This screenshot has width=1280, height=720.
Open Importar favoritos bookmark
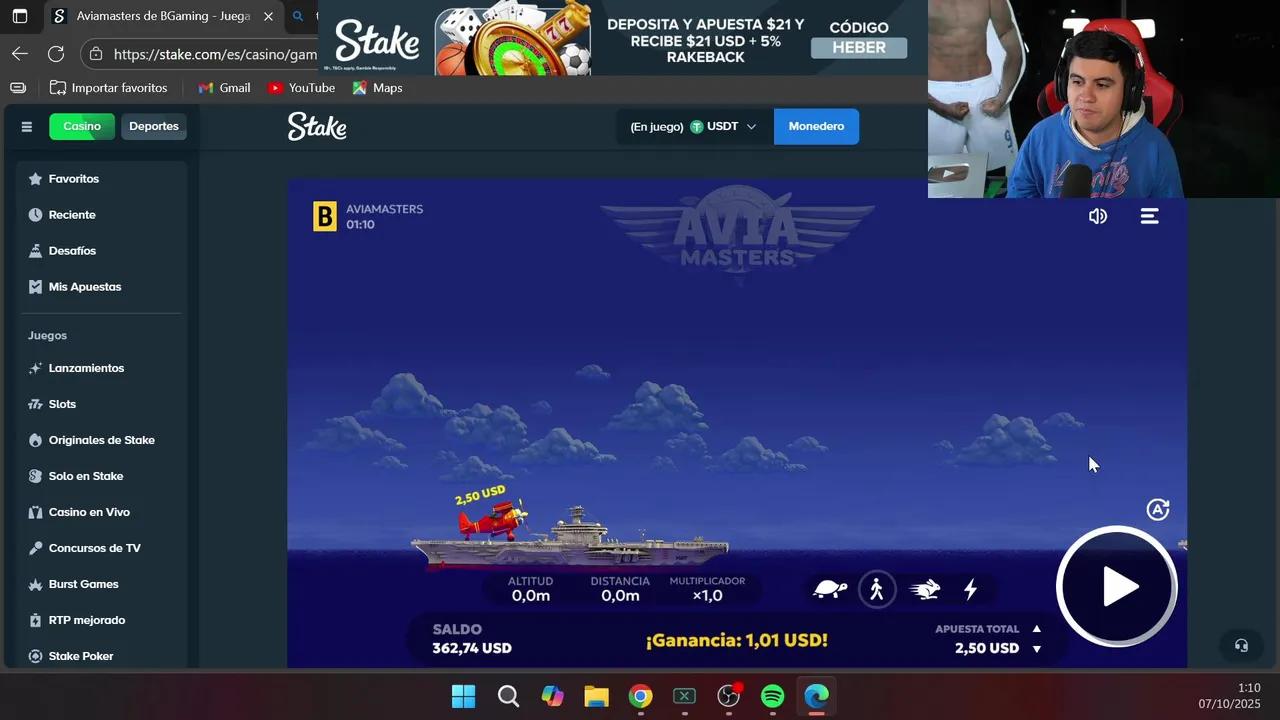tap(109, 88)
